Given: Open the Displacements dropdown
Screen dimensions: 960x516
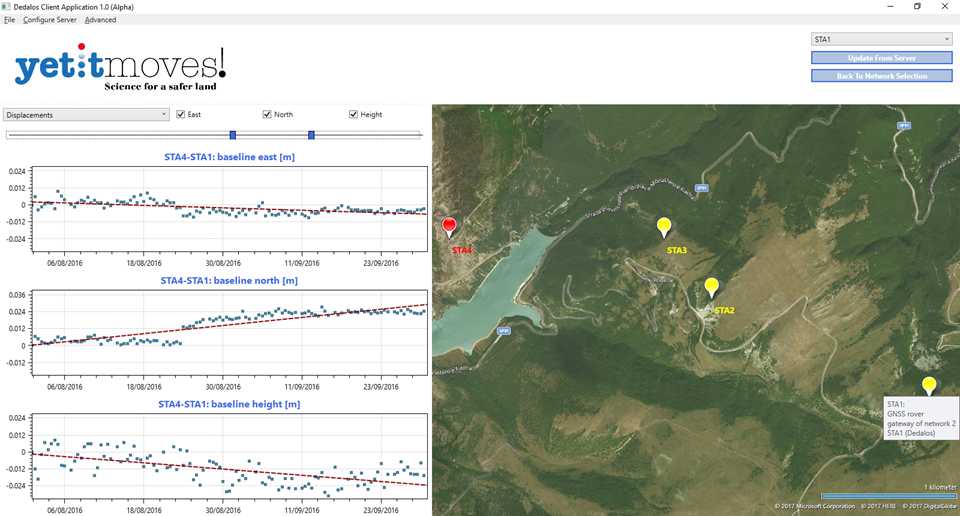Looking at the screenshot, I should pyautogui.click(x=86, y=114).
